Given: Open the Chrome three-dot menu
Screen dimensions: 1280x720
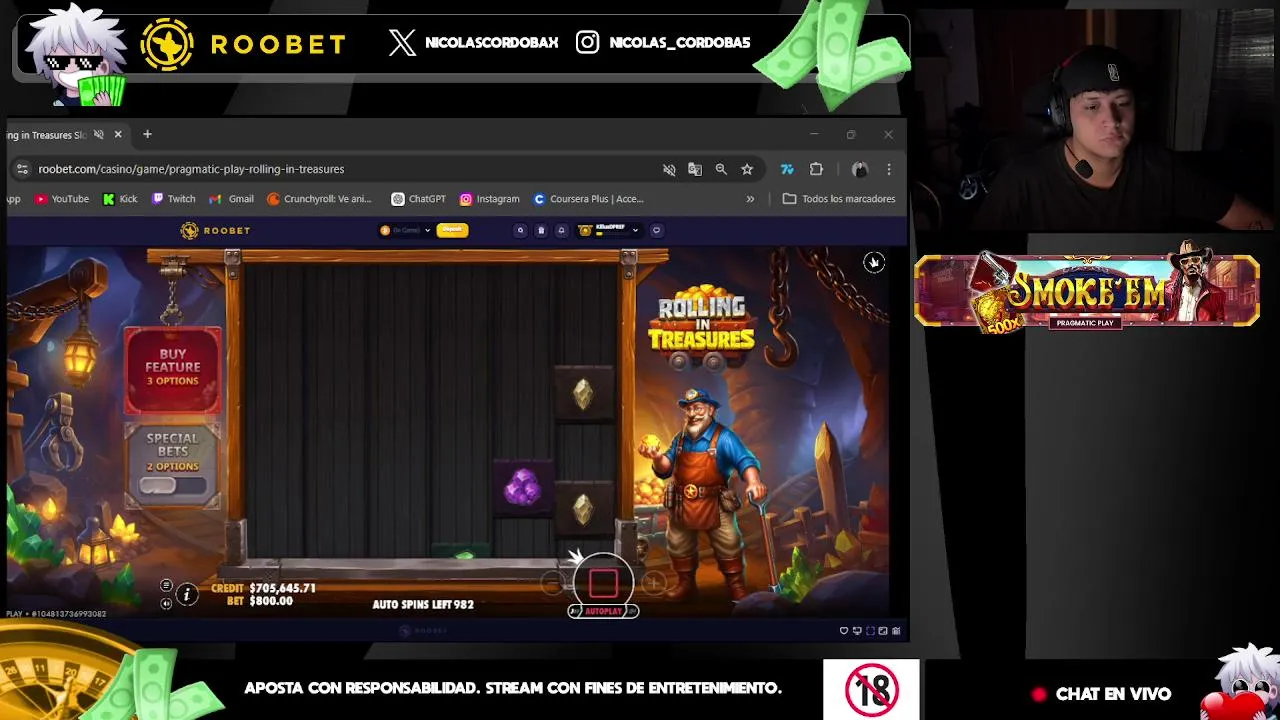Looking at the screenshot, I should [889, 170].
